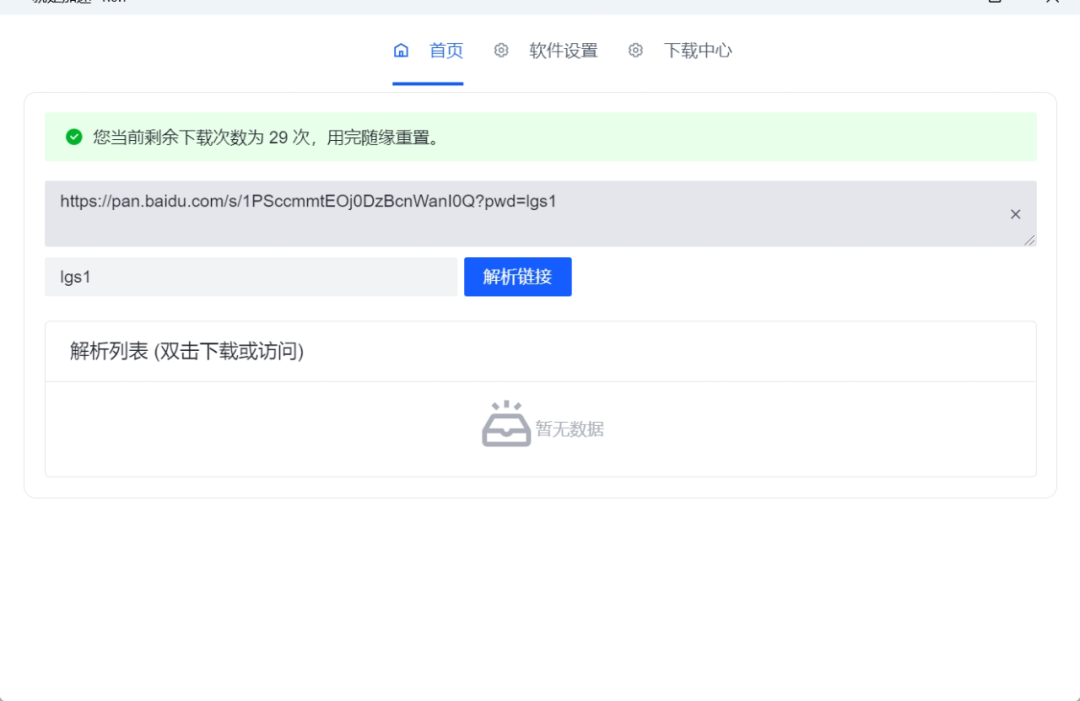Viewport: 1080px width, 701px height.
Task: Click the textarea resize handle corner
Action: [1030, 240]
